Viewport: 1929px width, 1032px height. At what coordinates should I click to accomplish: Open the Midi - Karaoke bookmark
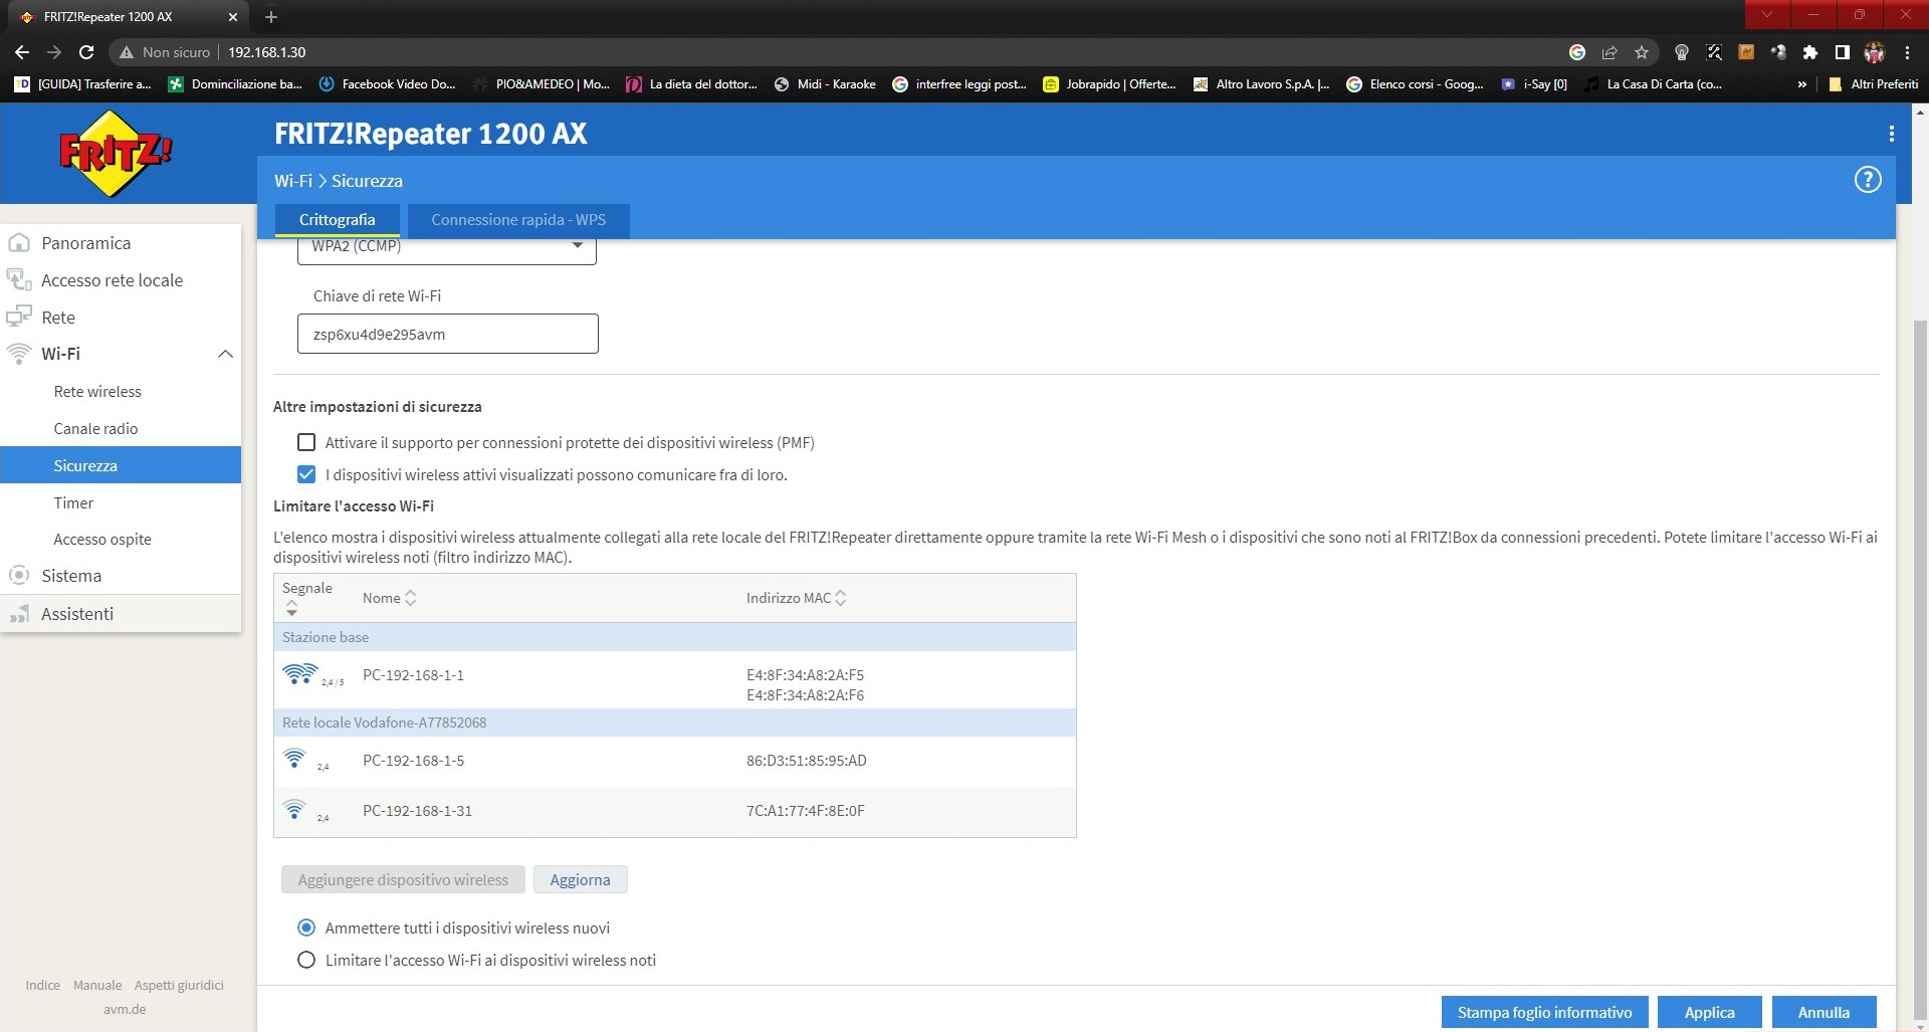(825, 84)
